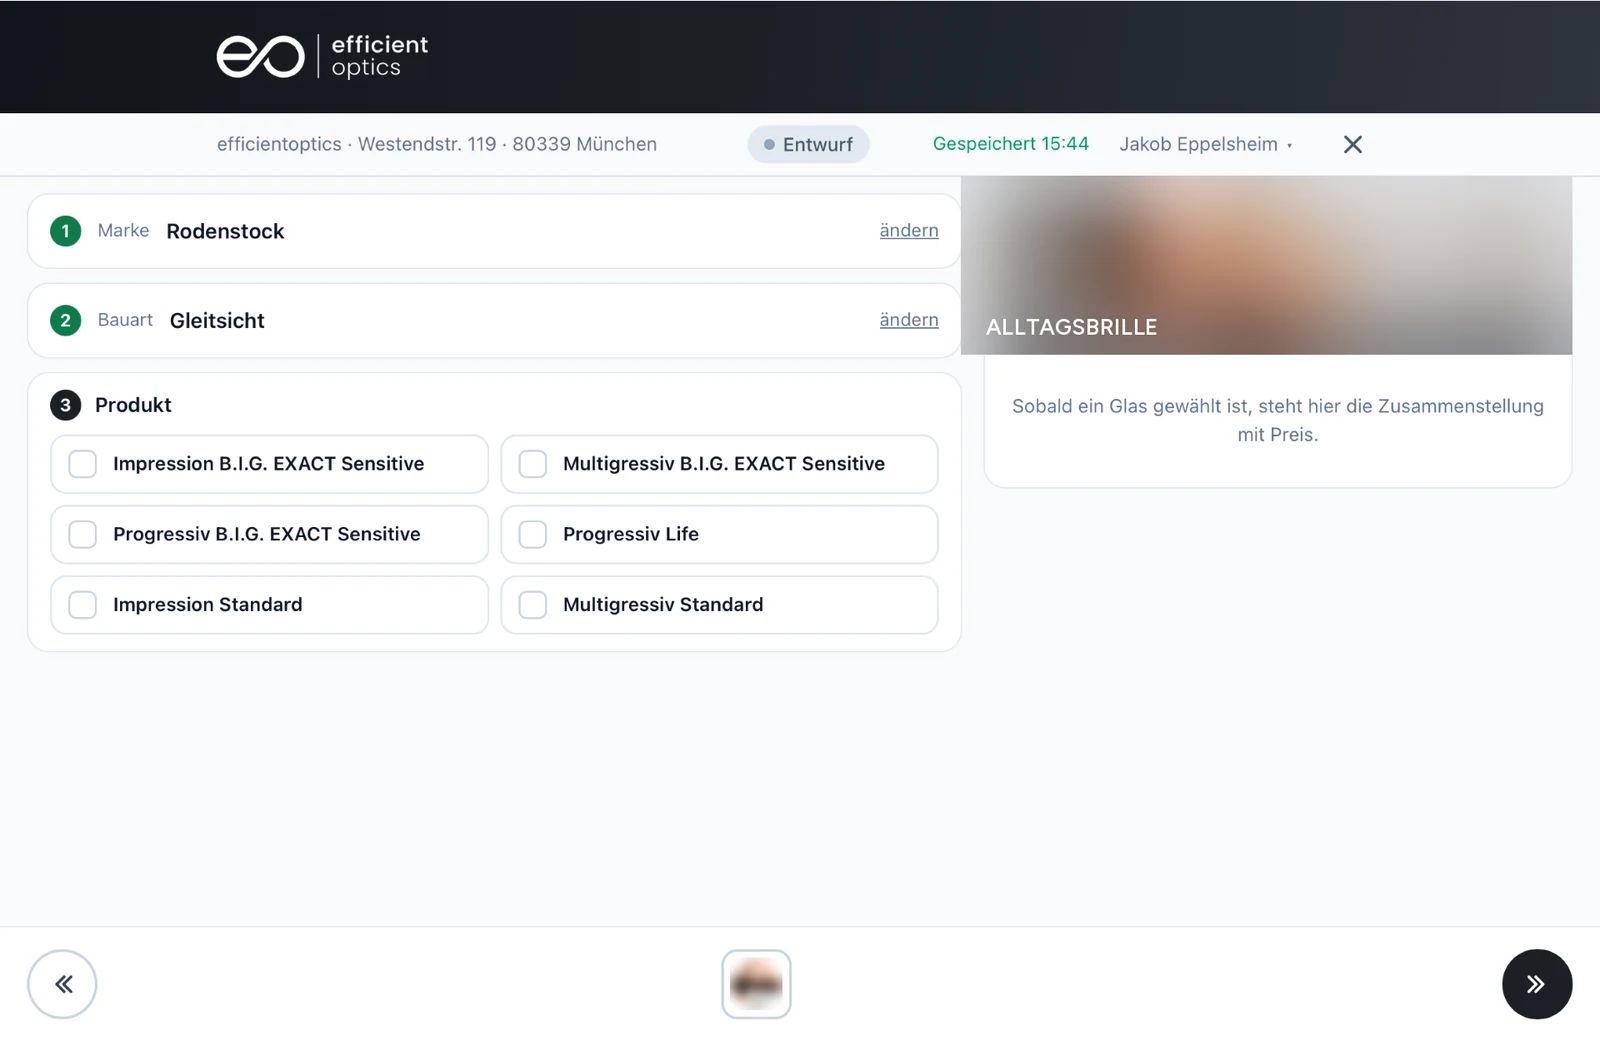Screen dimensions: 1600x1040
Task: Click the Alltagsbrille preview image
Action: click(1266, 265)
